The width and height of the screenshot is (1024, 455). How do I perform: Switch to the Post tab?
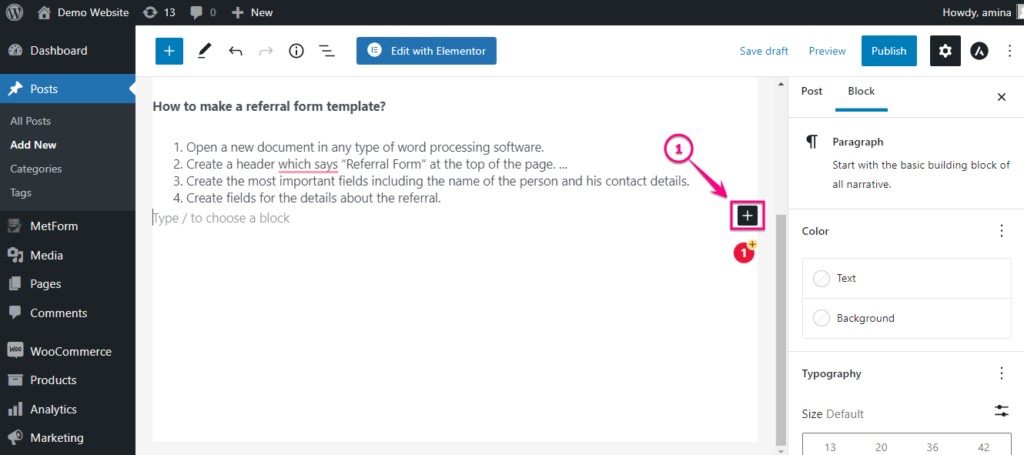(812, 91)
